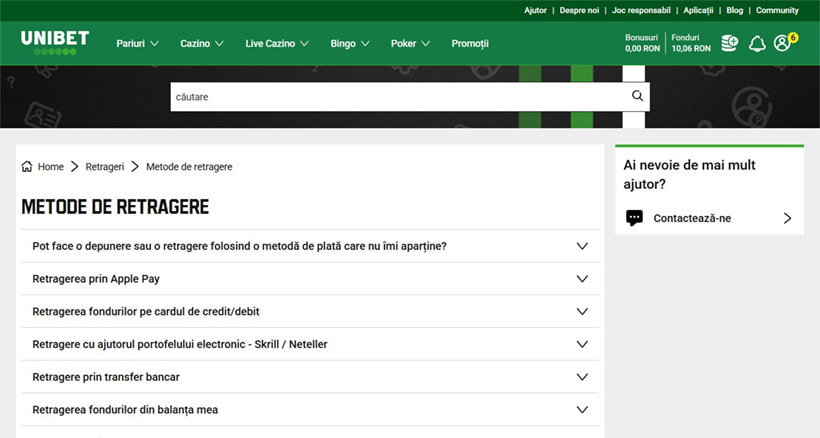Expand Retragere prin transfer bancar
This screenshot has height=438, width=820.
tap(310, 377)
